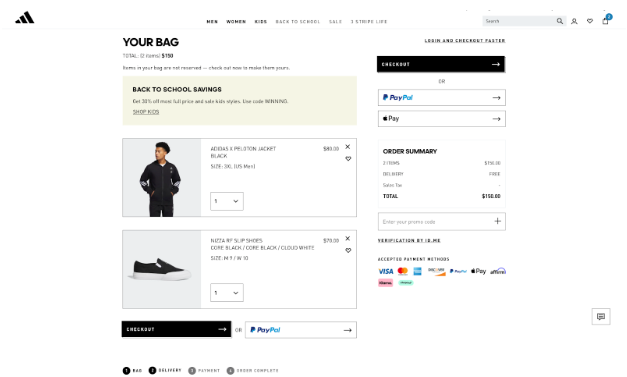Remove the Peloton Jacket from bag
This screenshot has height=377, width=627.
coord(347,147)
